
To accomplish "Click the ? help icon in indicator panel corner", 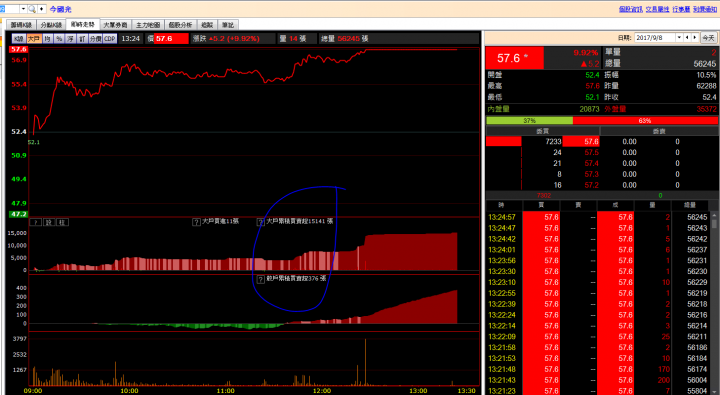I will pos(35,222).
